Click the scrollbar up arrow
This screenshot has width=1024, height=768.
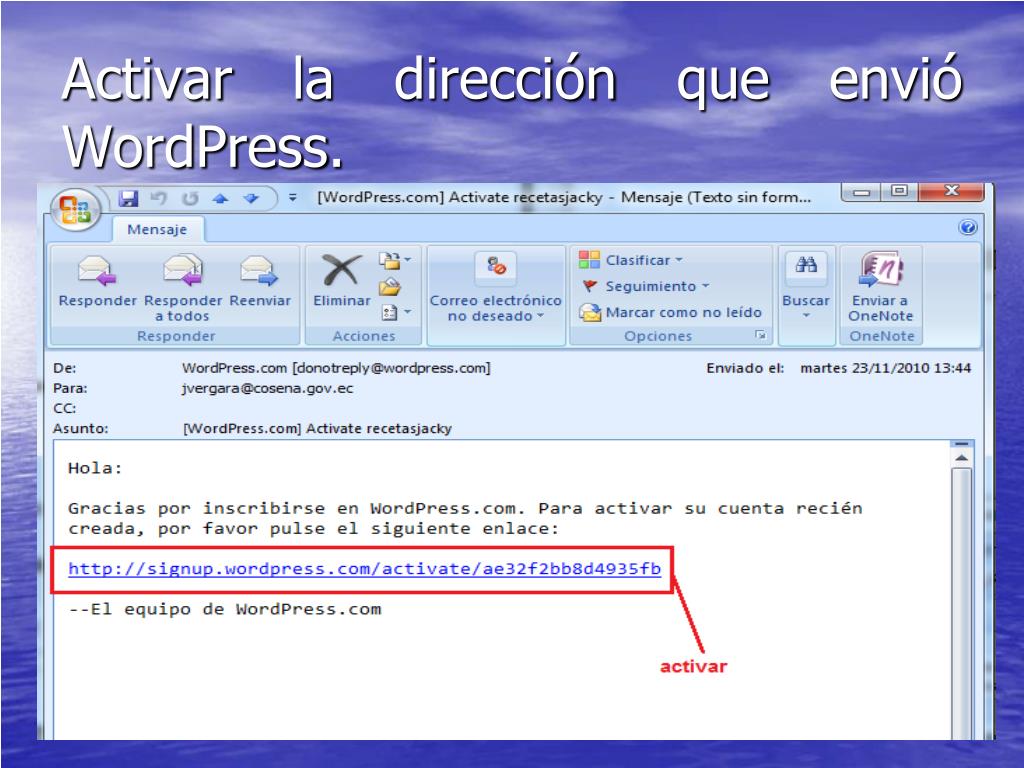tap(961, 458)
